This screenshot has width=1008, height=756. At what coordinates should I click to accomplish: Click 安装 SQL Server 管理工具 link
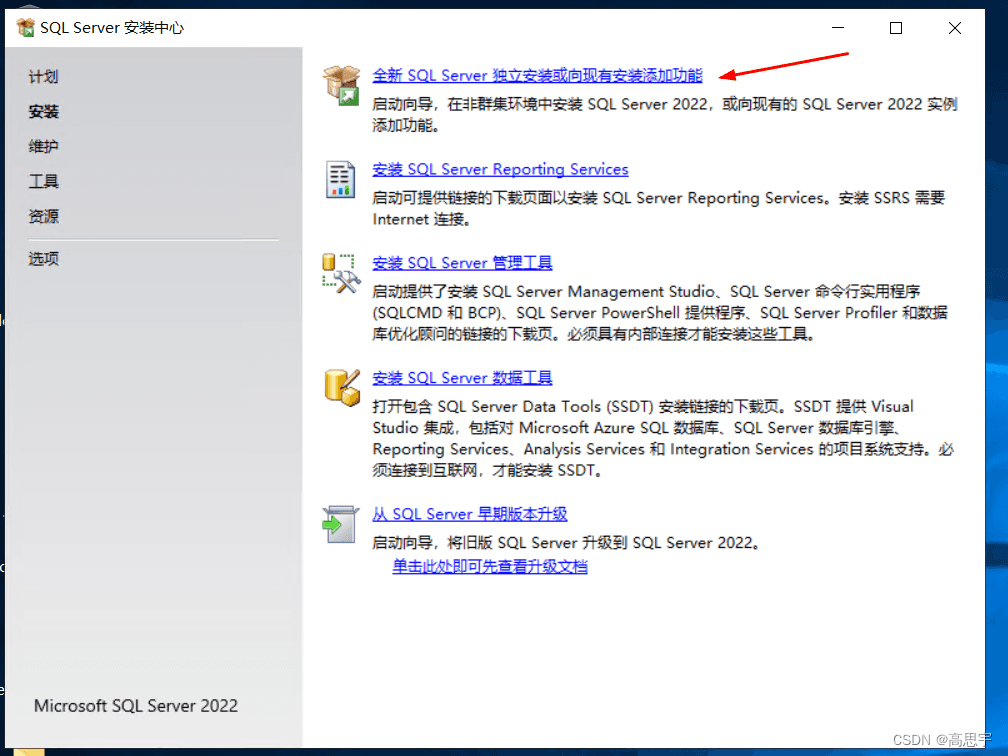click(x=462, y=263)
